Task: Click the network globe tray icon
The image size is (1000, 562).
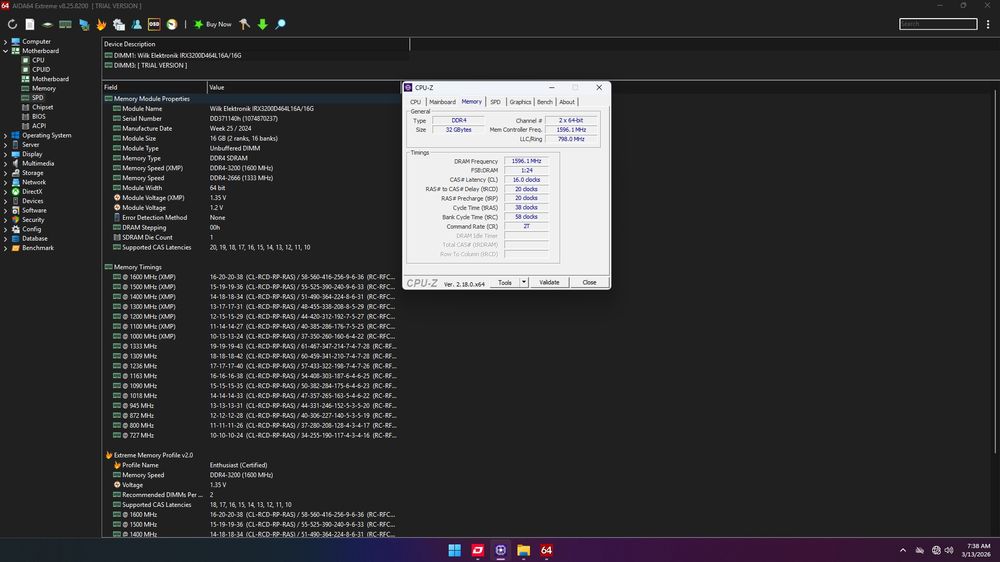Action: (936, 550)
